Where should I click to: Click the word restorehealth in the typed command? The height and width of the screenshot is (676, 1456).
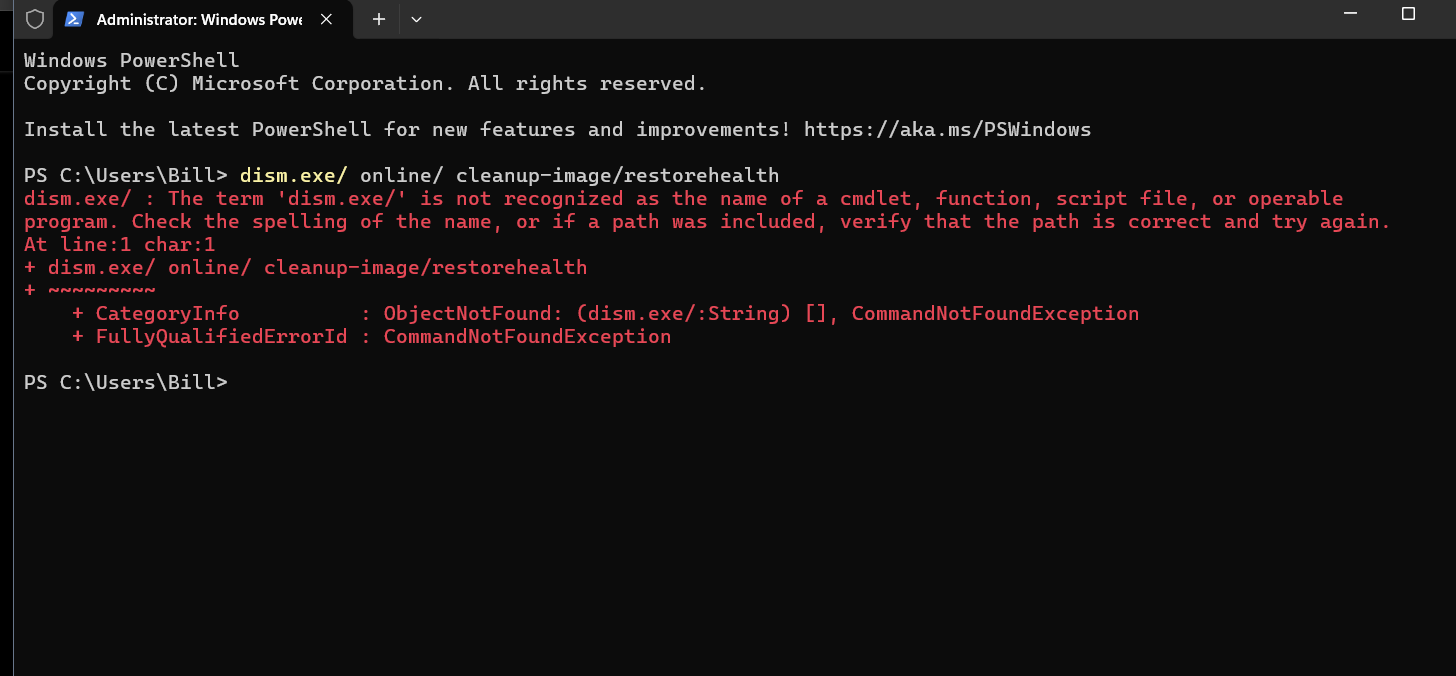coord(701,175)
